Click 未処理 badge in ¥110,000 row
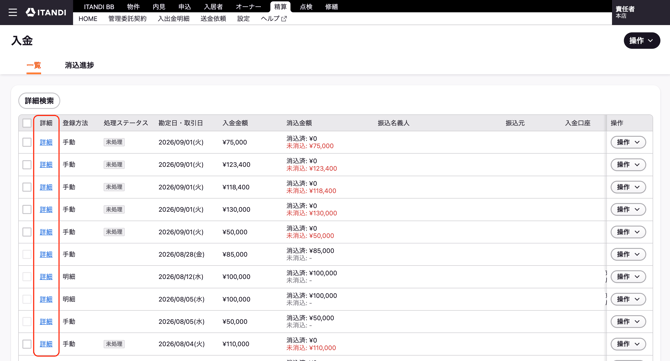This screenshot has width=670, height=361. (114, 344)
